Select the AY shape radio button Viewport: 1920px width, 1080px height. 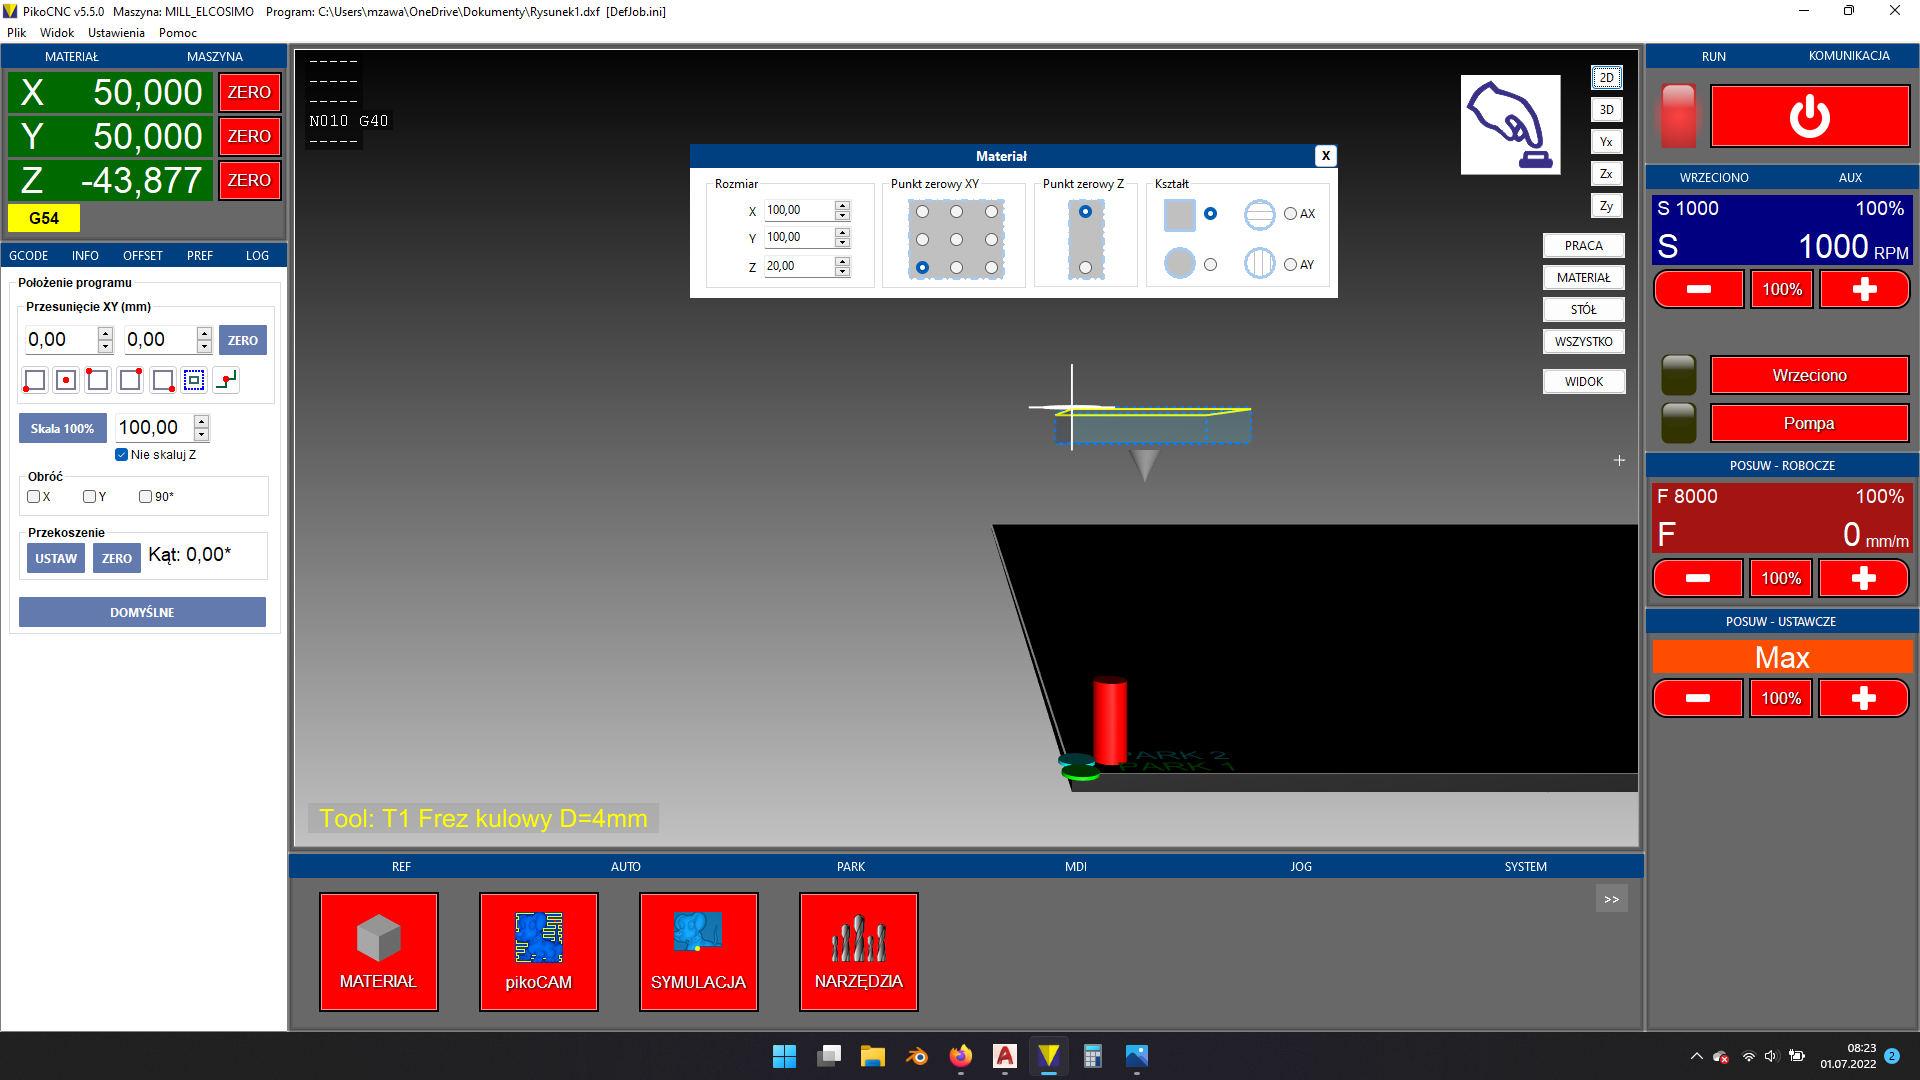pyautogui.click(x=1290, y=265)
